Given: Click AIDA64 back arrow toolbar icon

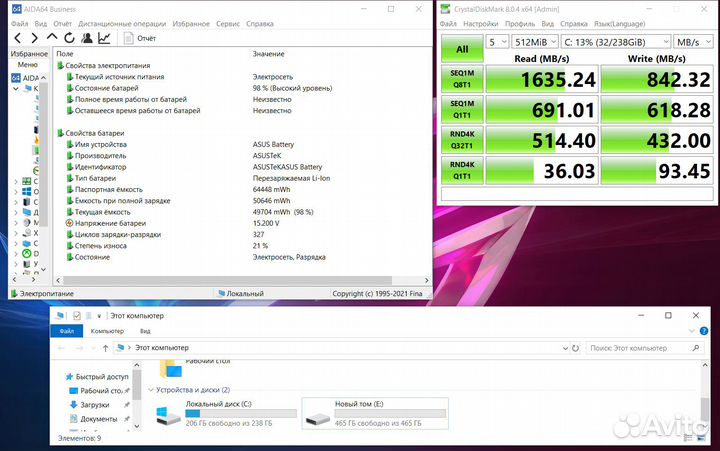Looking at the screenshot, I should click(18, 38).
